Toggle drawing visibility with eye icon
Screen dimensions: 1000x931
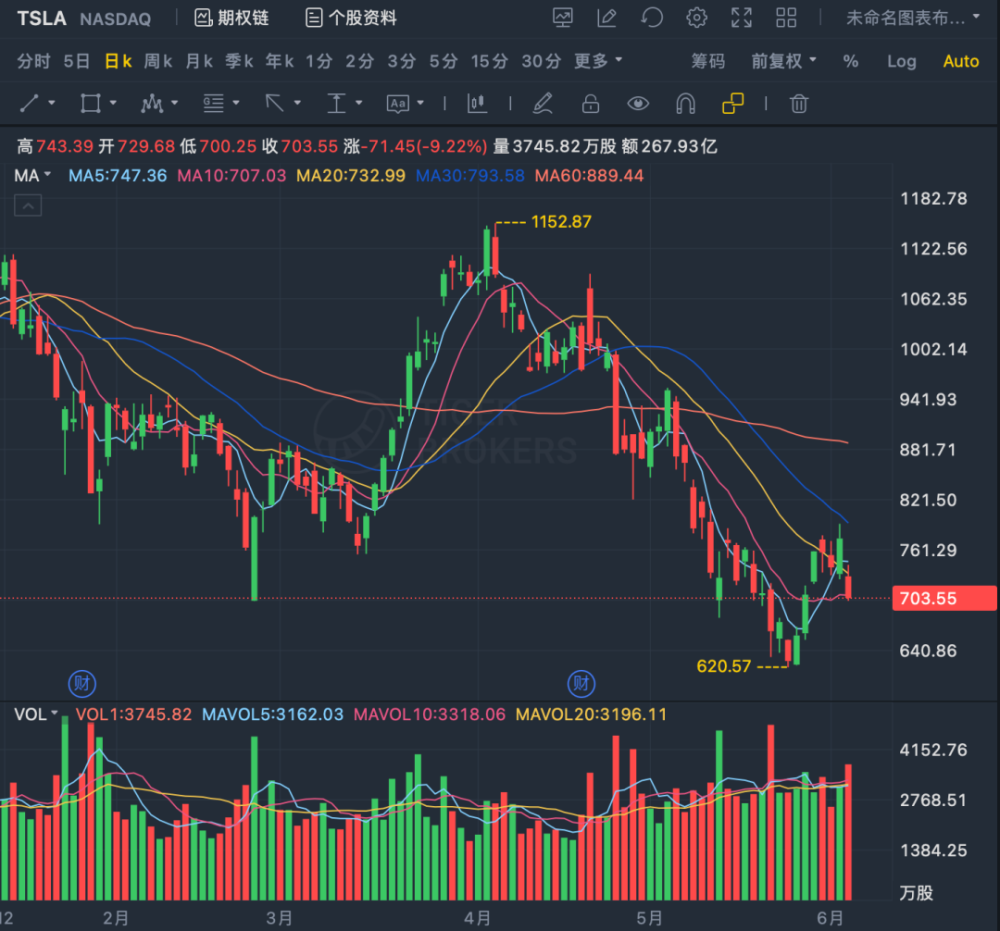pyautogui.click(x=637, y=103)
